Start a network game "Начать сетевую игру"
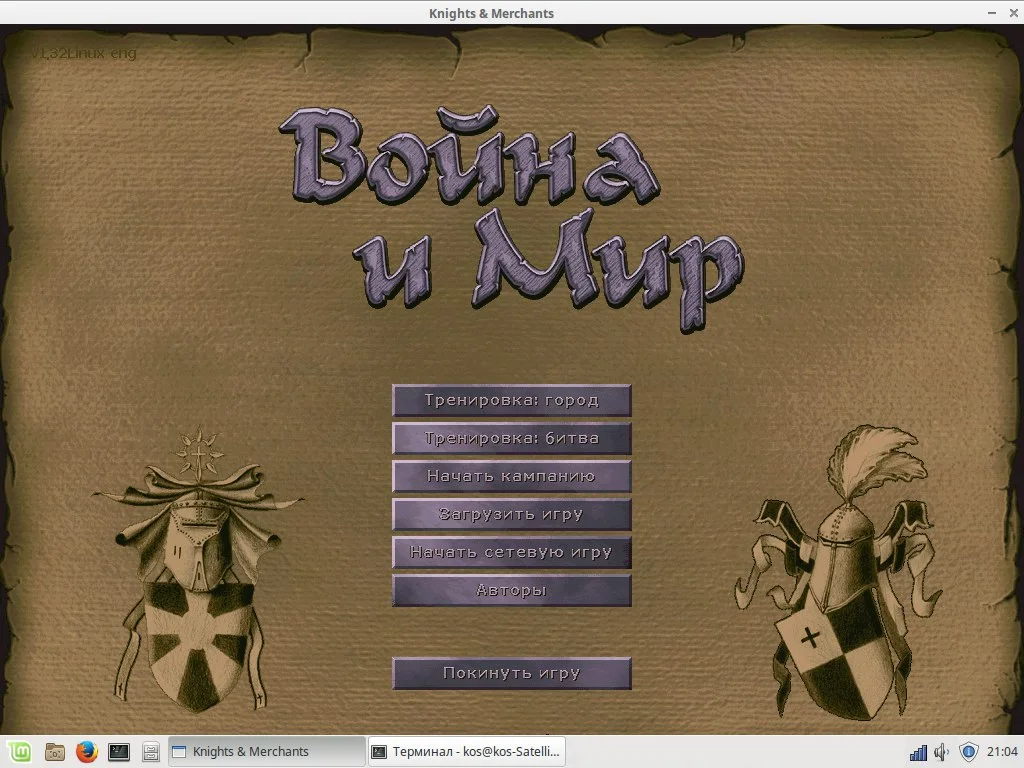1024x768 pixels. coord(511,552)
